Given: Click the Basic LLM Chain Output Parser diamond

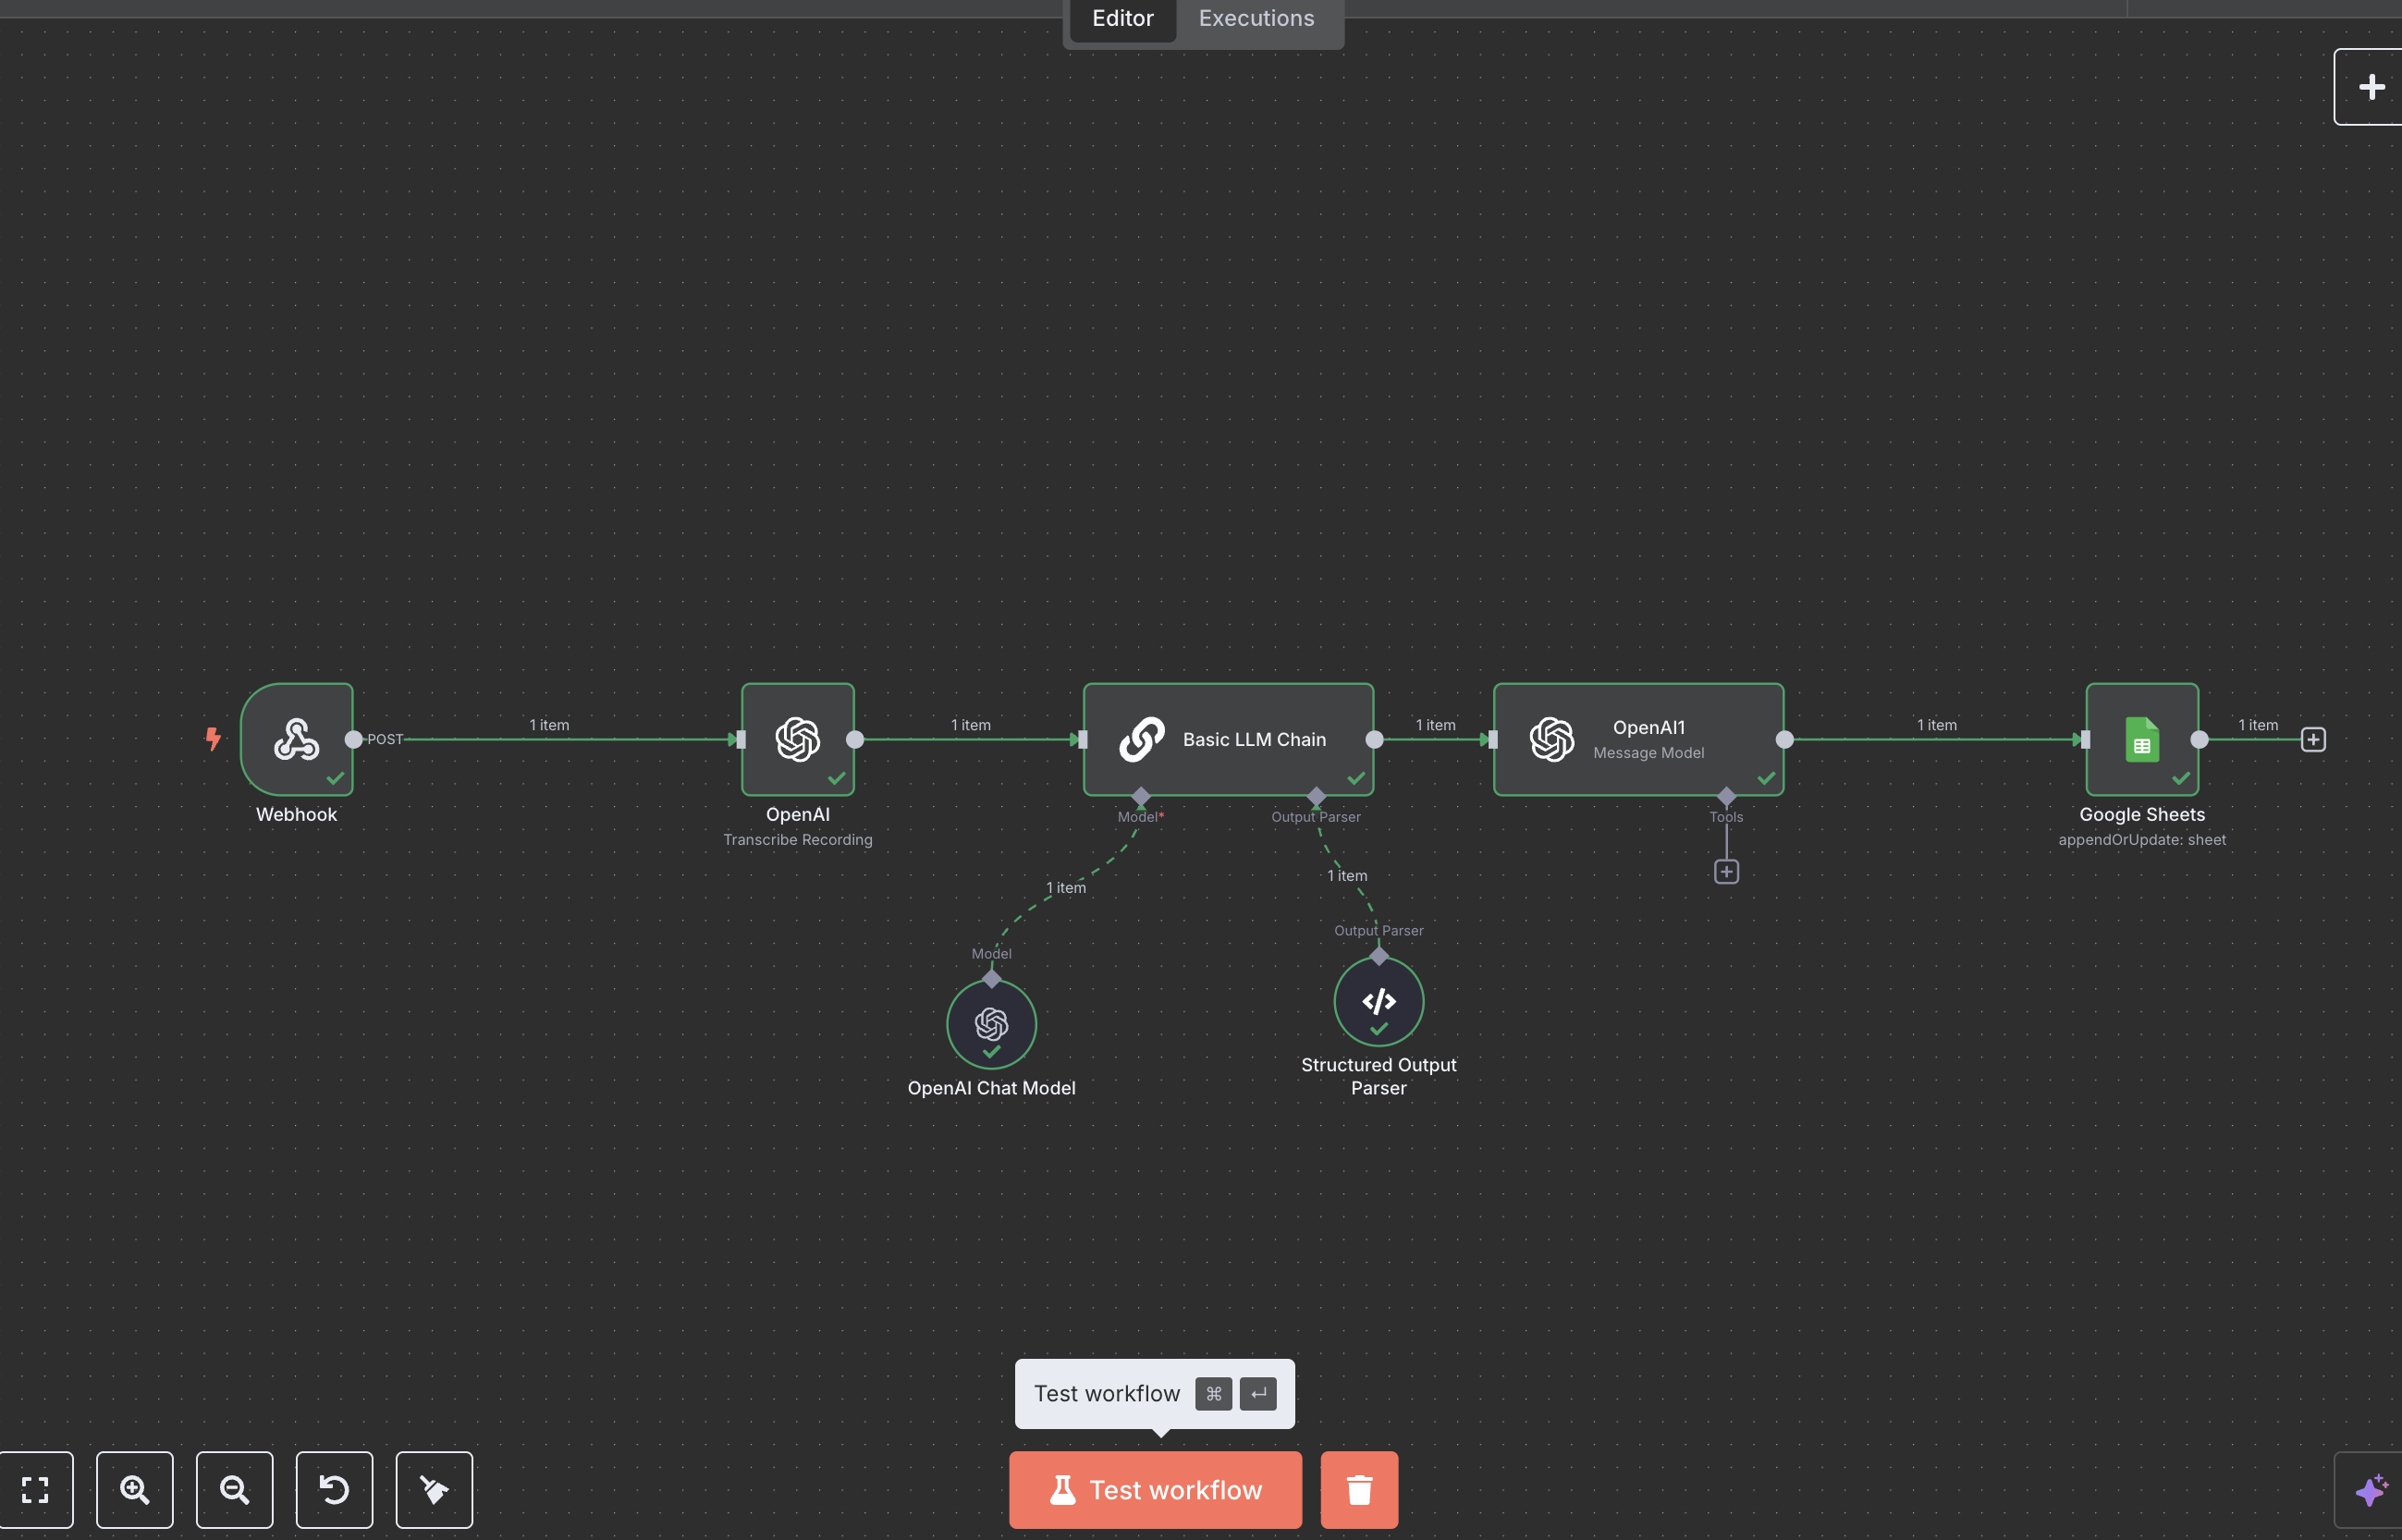Looking at the screenshot, I should pyautogui.click(x=1316, y=796).
